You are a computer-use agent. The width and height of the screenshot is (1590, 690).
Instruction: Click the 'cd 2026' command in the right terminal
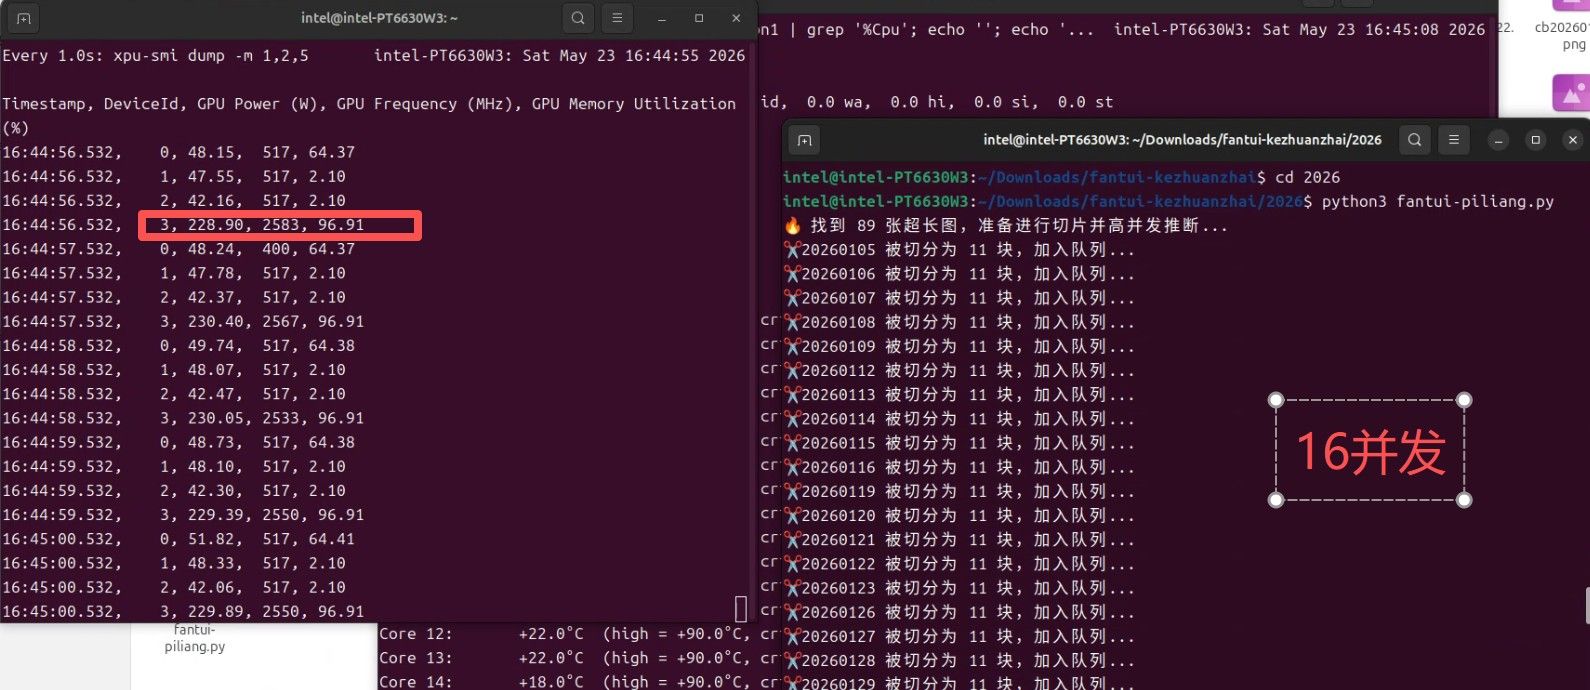(1308, 177)
